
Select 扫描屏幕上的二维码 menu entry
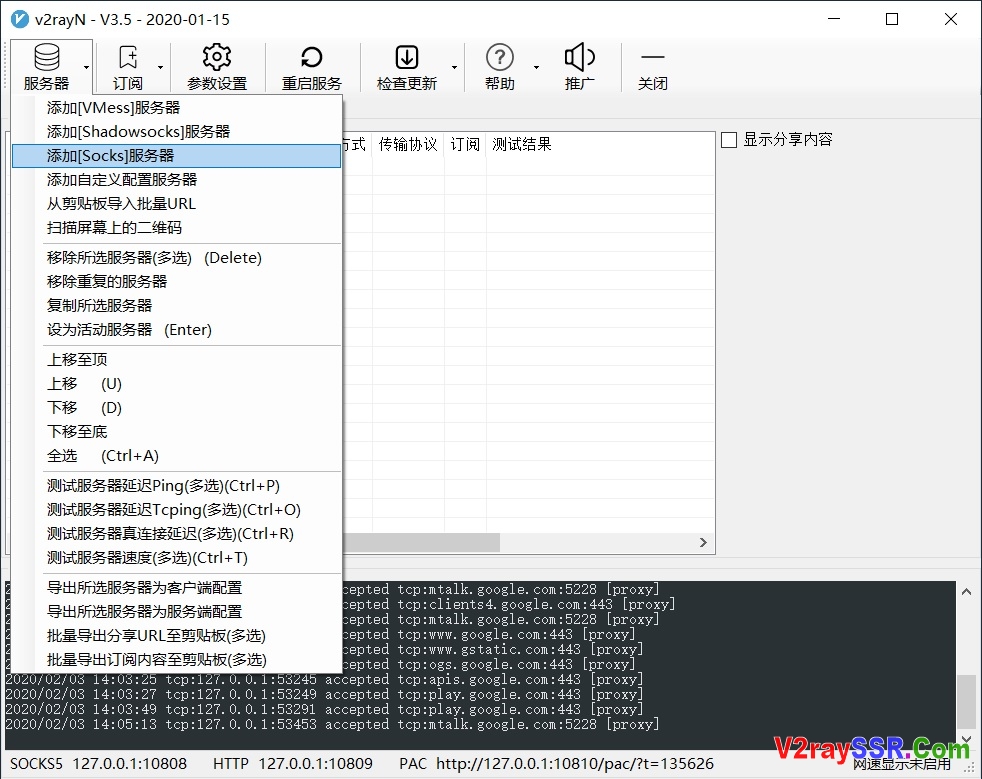[114, 228]
